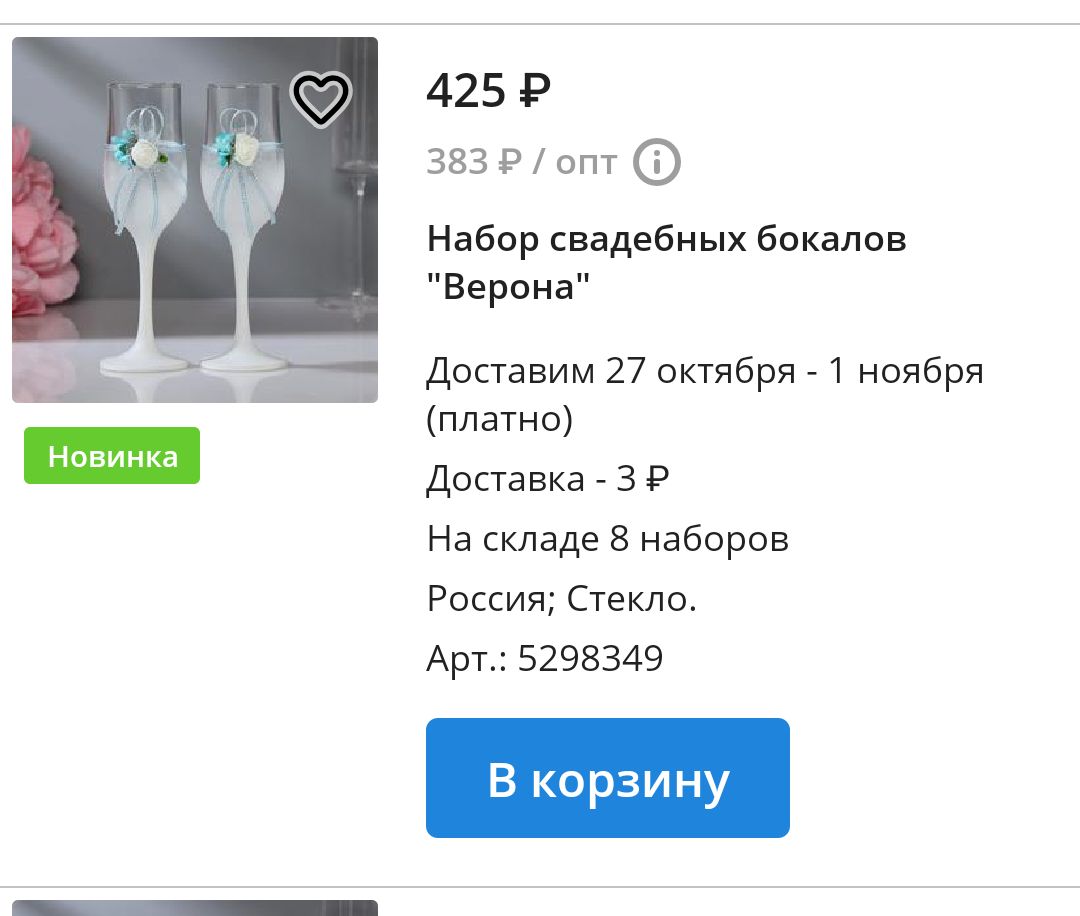Add the Верона glasses to favorites with the heart
1080x916 pixels.
tap(321, 99)
